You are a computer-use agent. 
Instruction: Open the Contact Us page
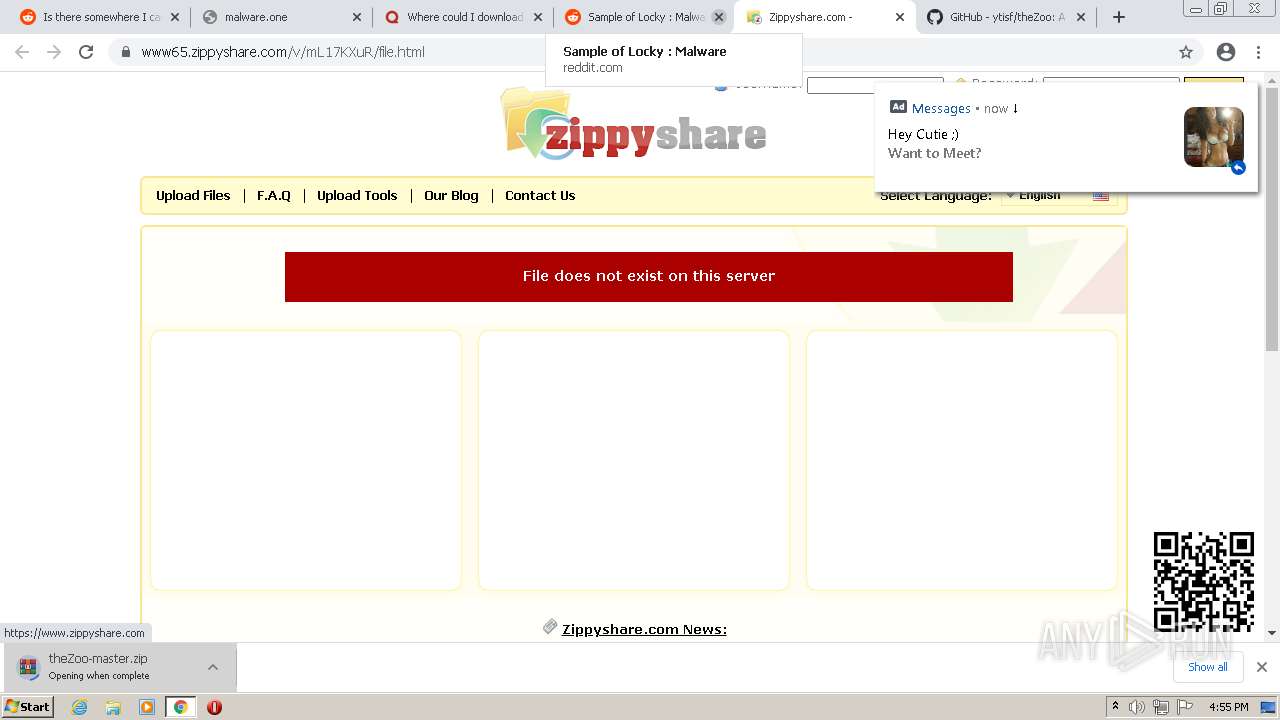tap(540, 195)
